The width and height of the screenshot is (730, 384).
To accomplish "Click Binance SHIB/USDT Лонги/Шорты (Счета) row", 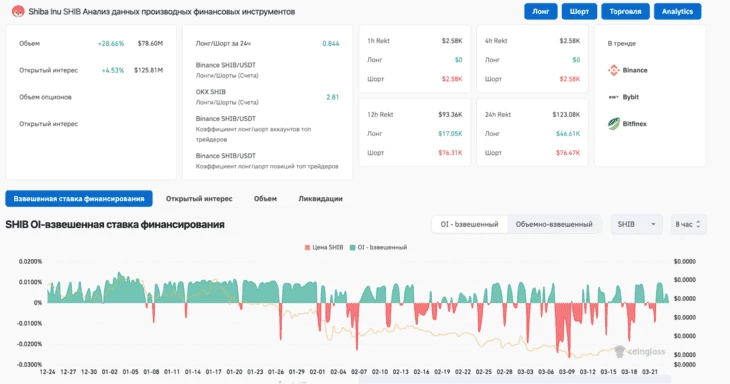I will (267, 70).
